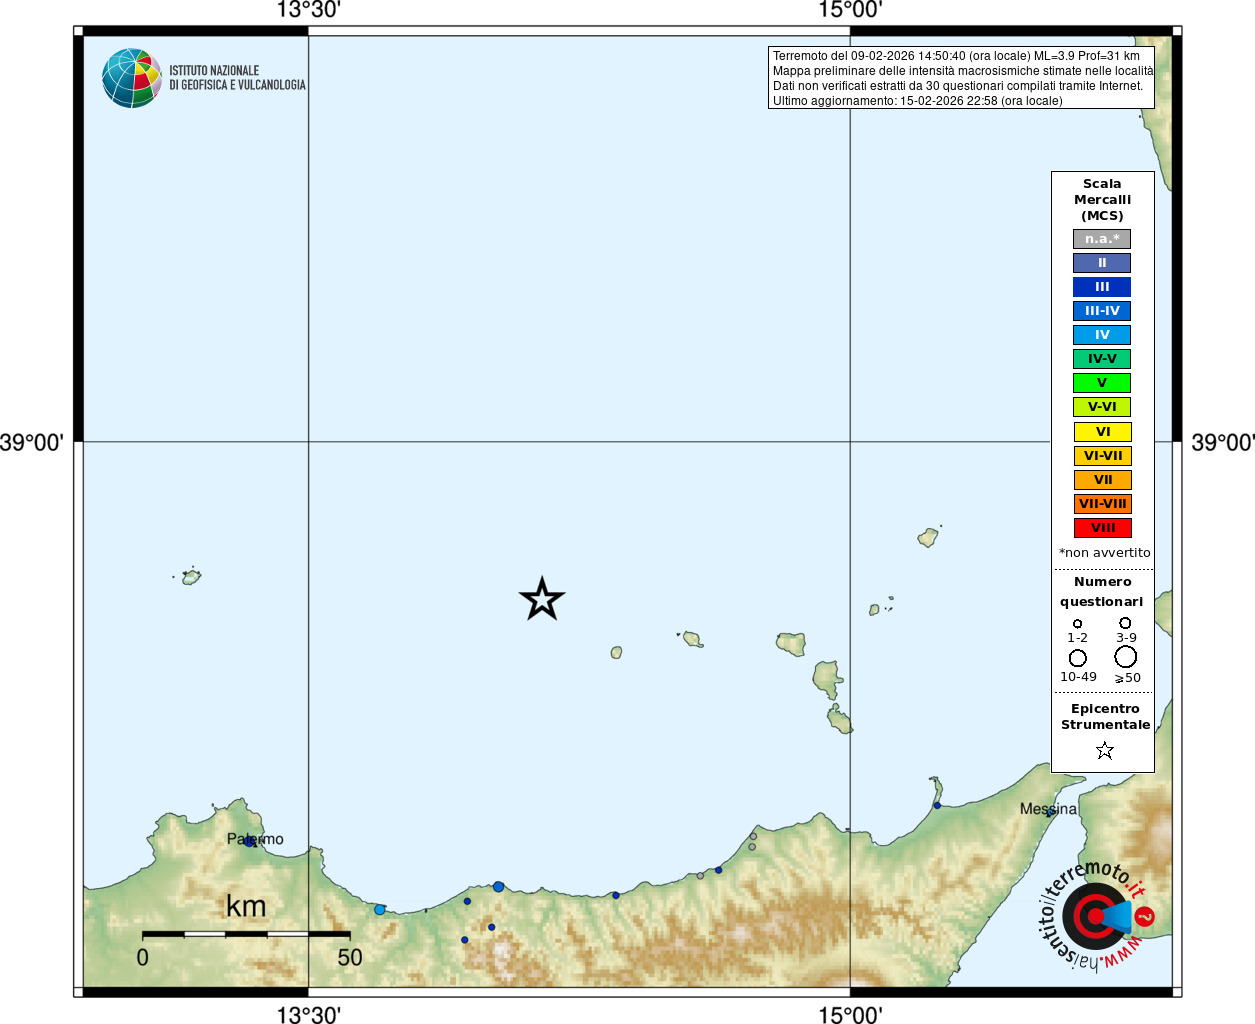The image size is (1255, 1024).
Task: Click the top 15°00' longitude label
Action: pos(850,10)
